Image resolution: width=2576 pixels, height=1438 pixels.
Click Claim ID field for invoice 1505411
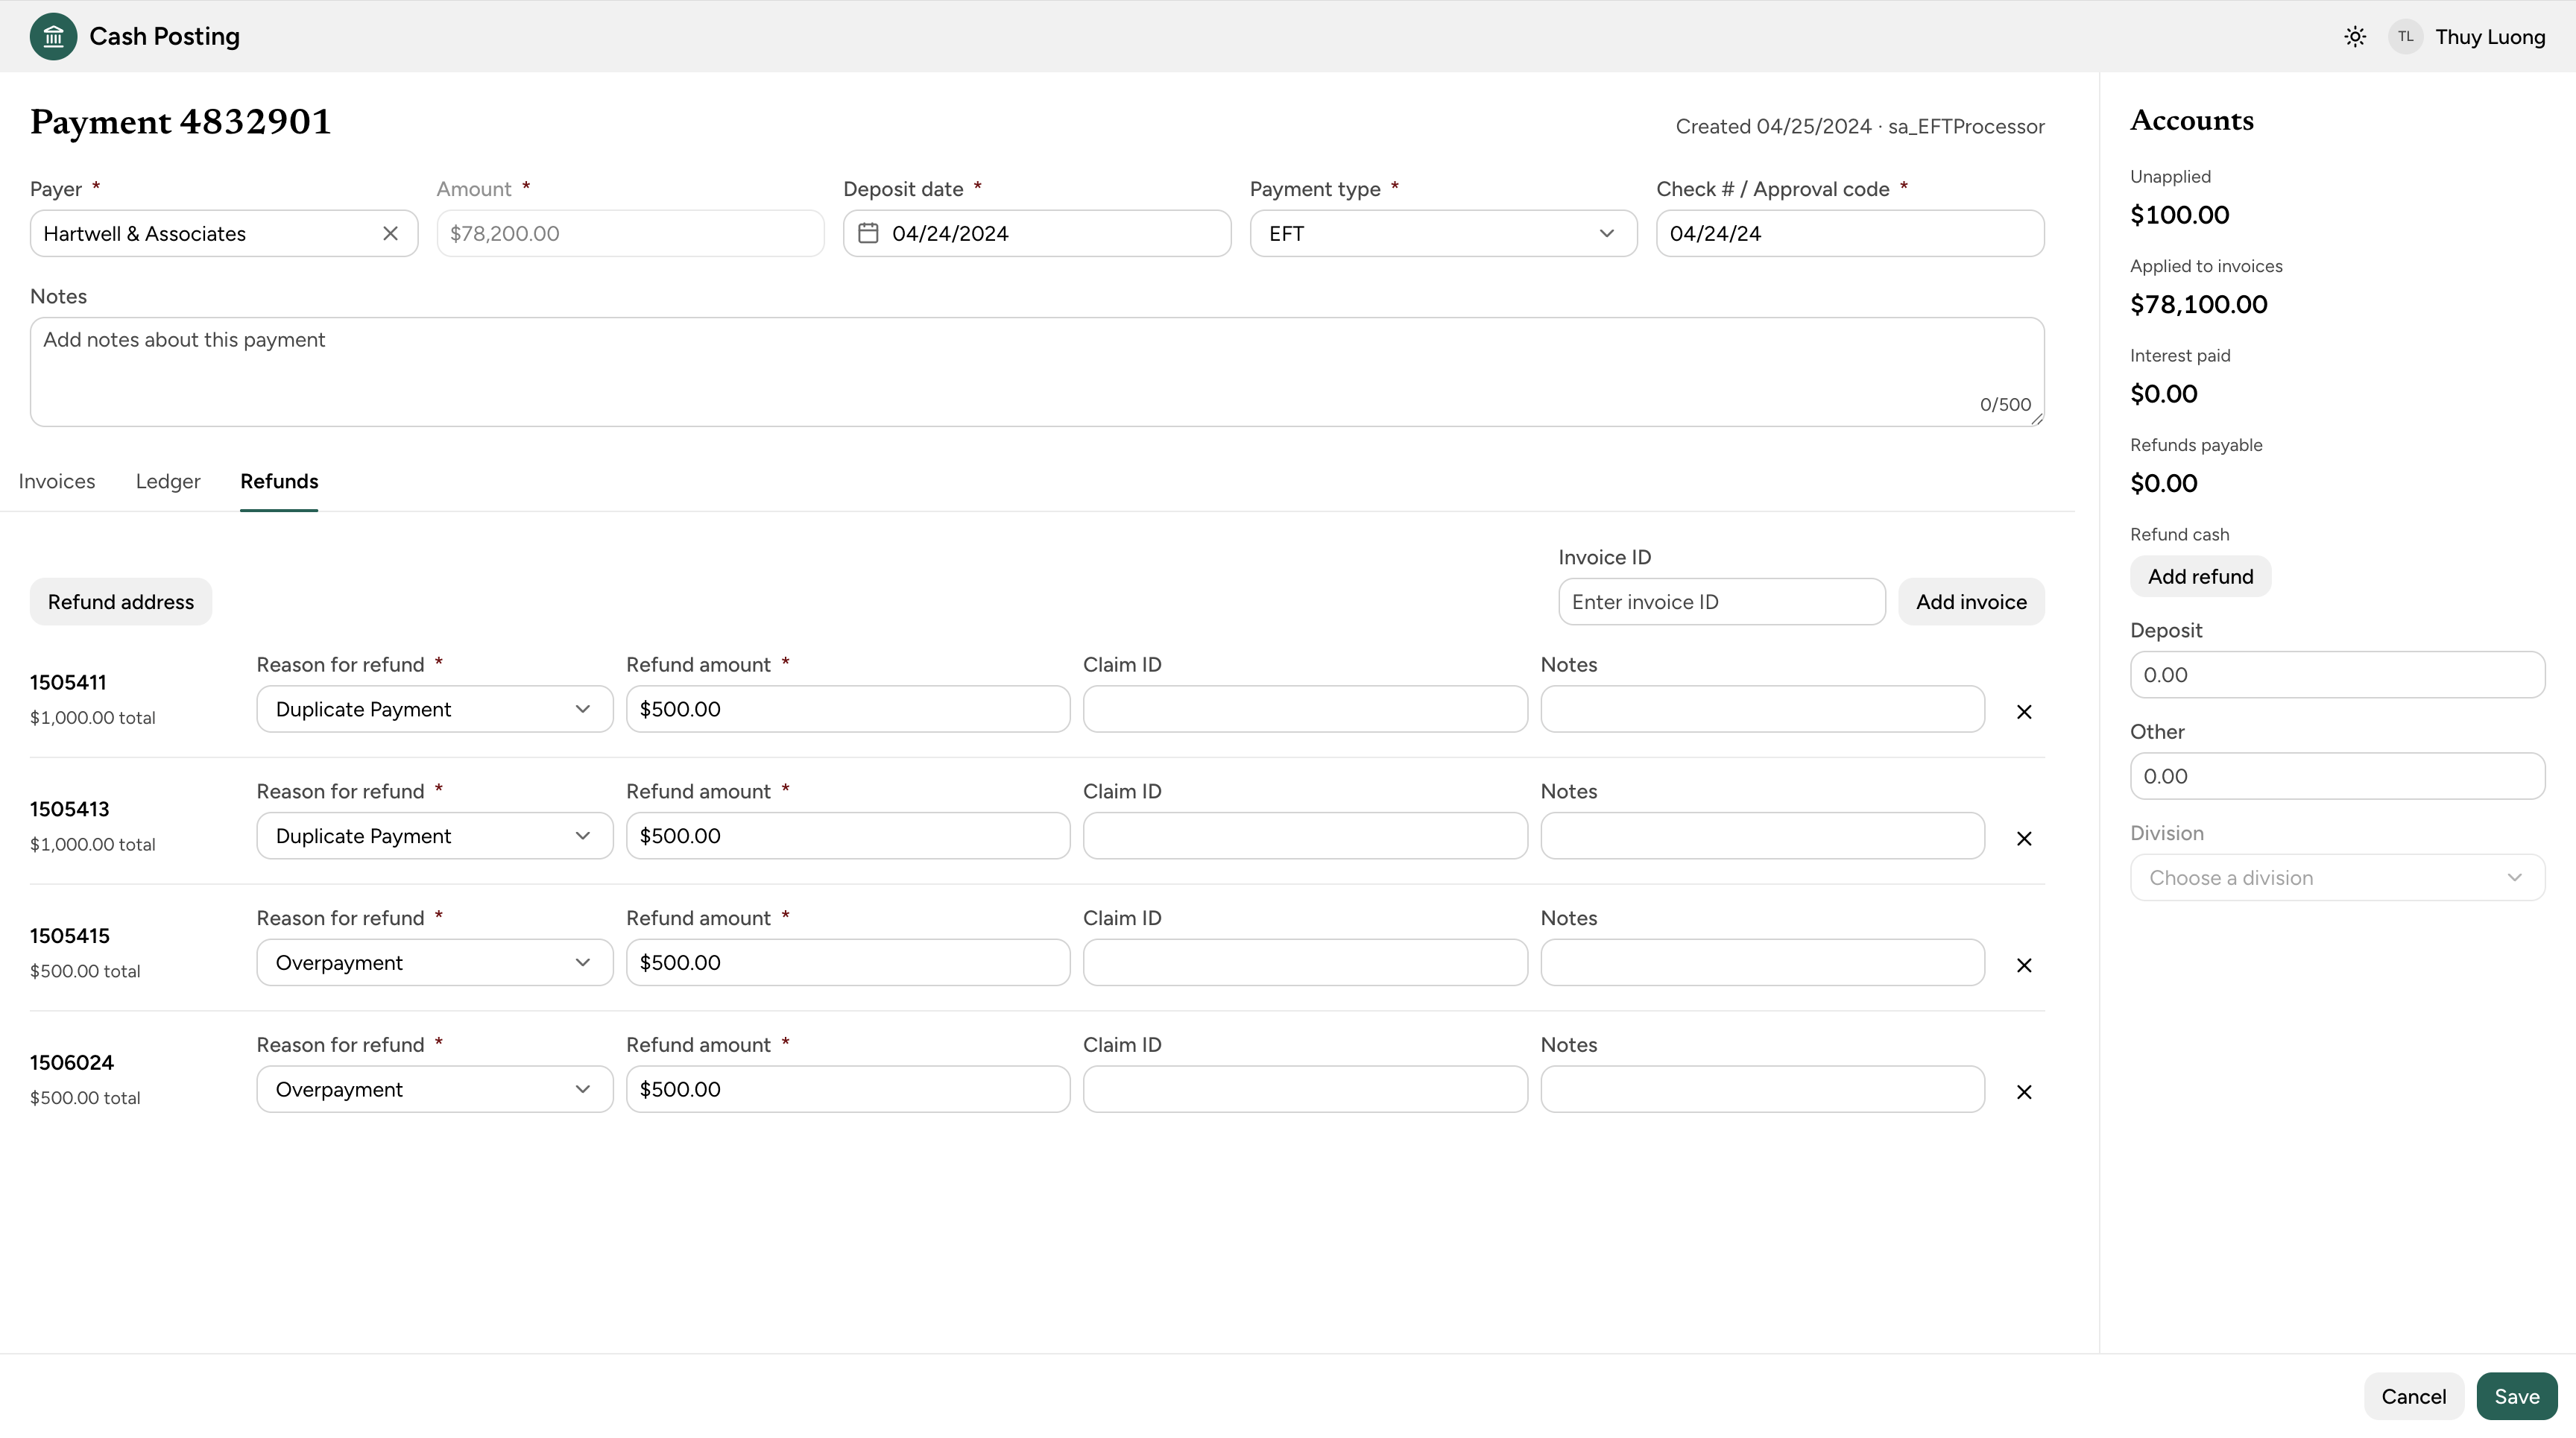pos(1305,709)
